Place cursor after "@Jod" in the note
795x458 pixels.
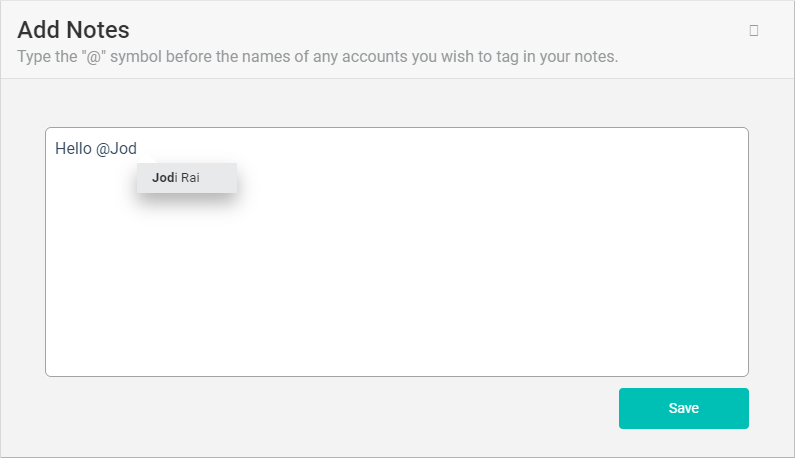pyautogui.click(x=137, y=149)
